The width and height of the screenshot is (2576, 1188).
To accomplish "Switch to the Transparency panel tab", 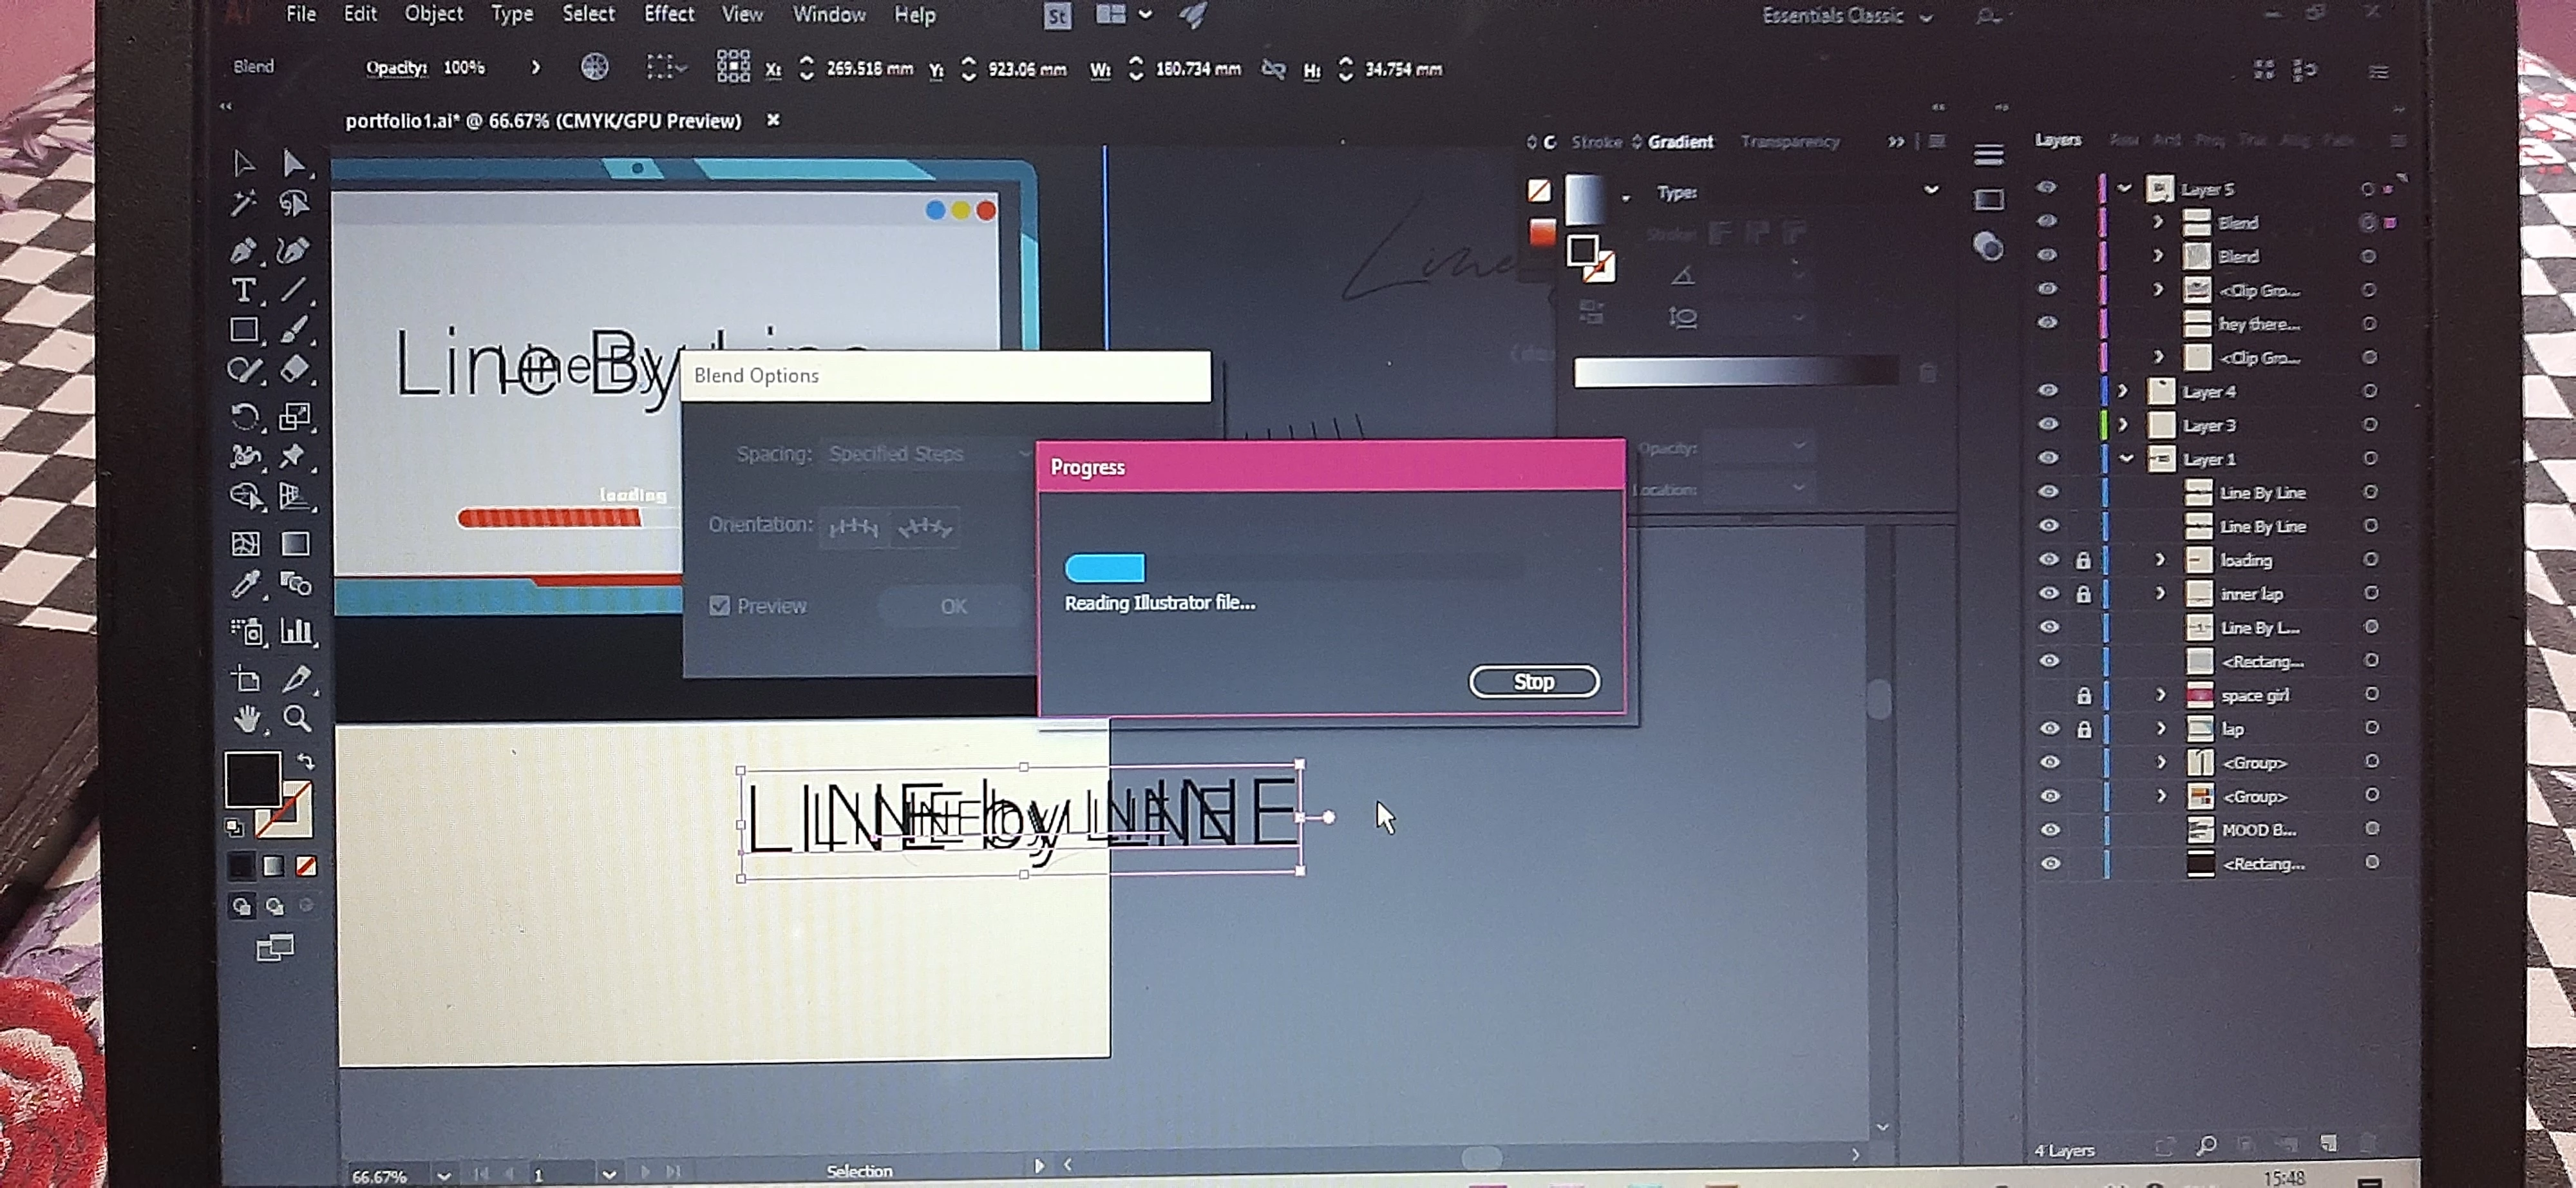I will tap(1789, 142).
